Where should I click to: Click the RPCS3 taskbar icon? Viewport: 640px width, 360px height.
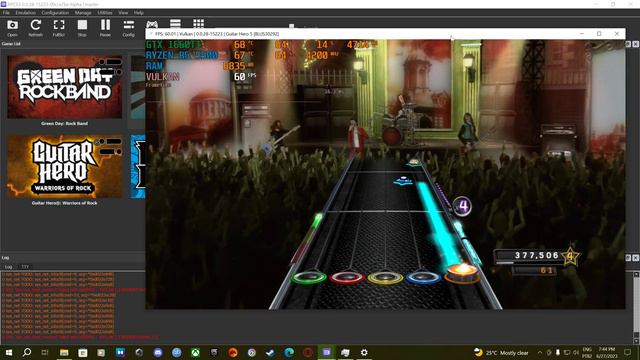click(x=327, y=352)
